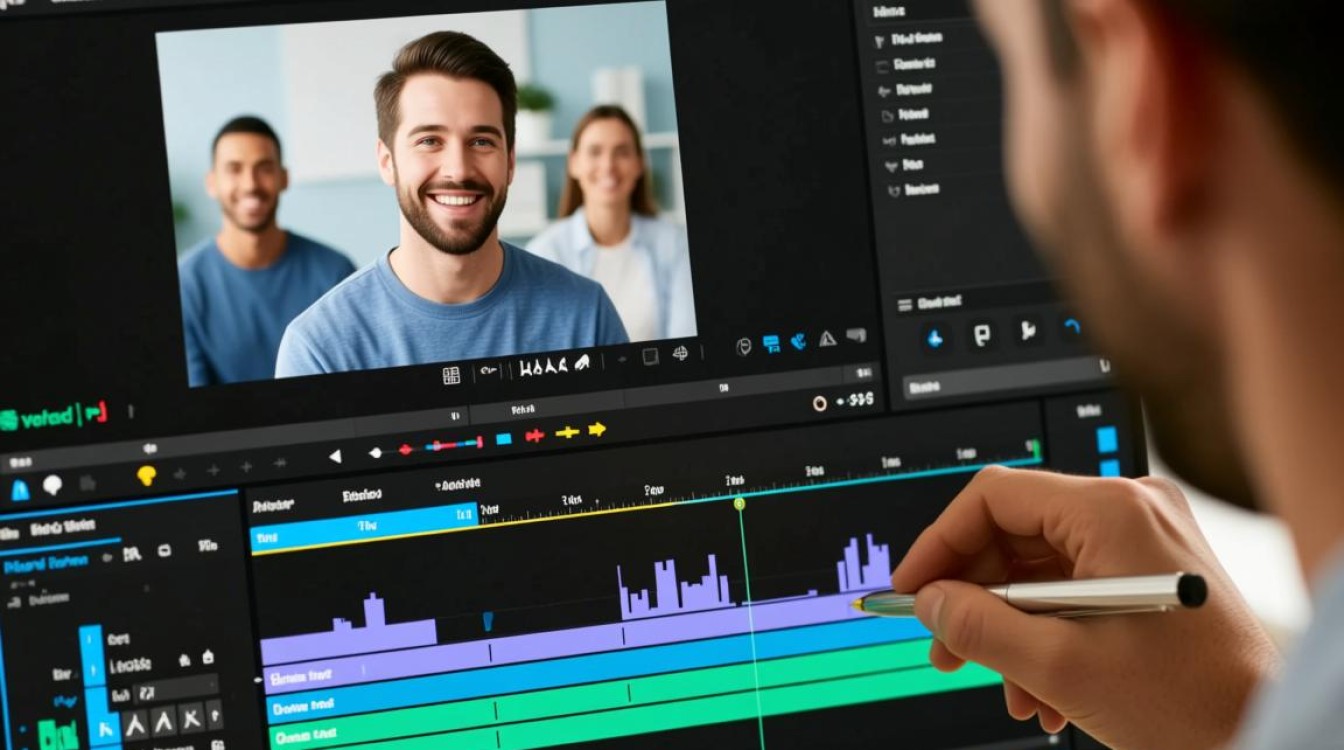
Task: Click the green playhead marker on the ruler
Action: point(739,503)
